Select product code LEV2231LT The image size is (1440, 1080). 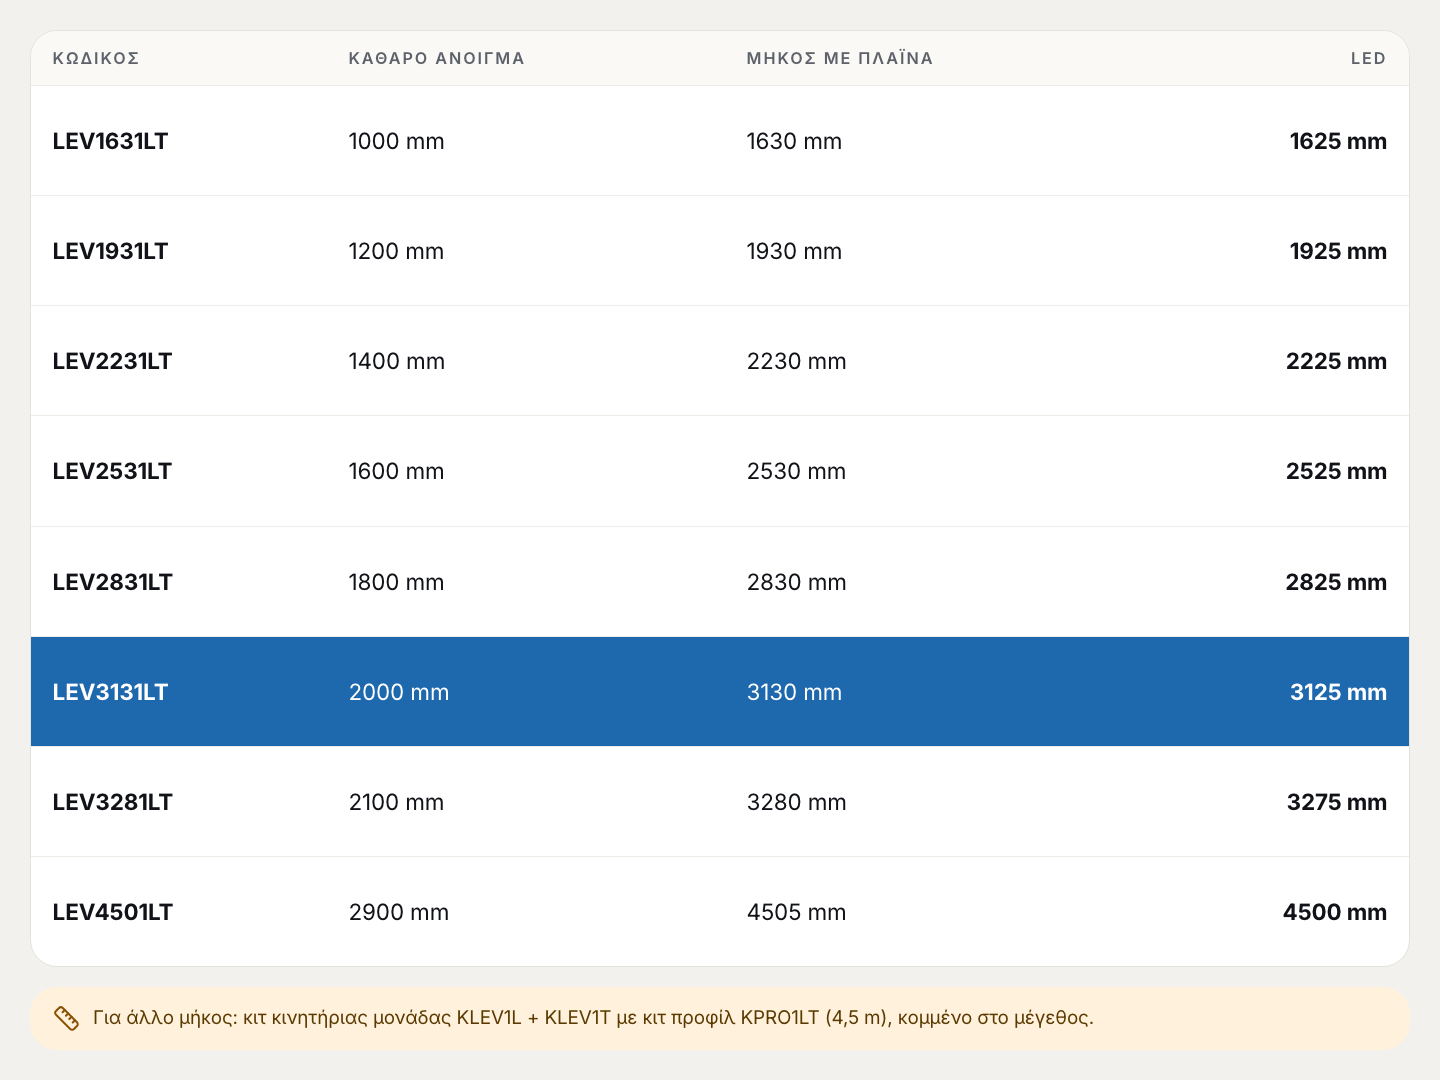[x=112, y=361]
